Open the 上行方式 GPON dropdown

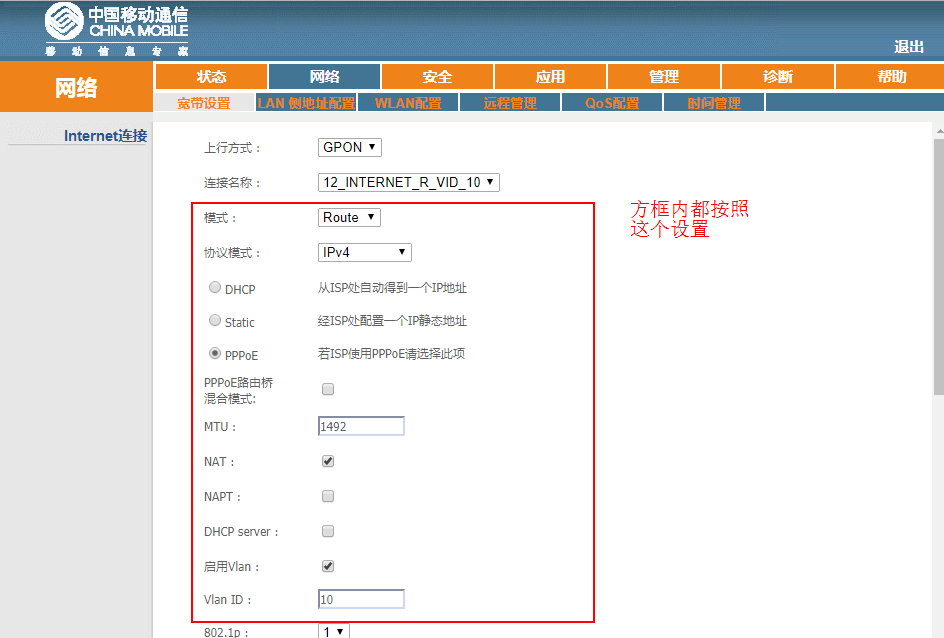click(350, 147)
